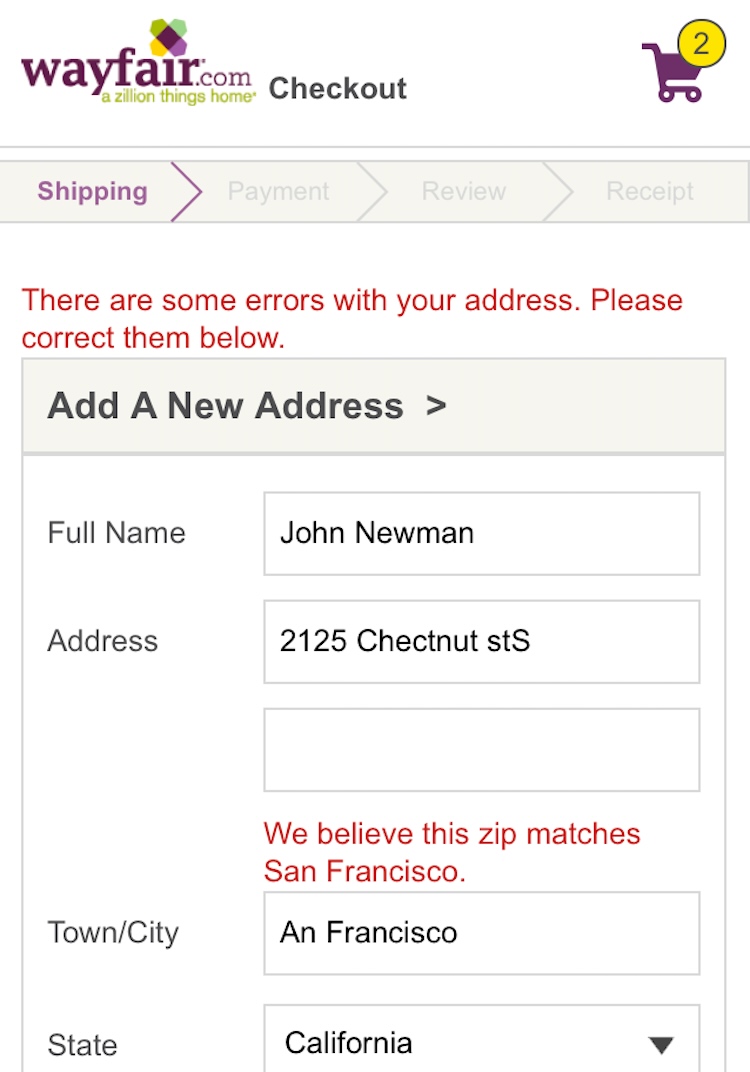Click the red address errors message
Image resolution: width=750 pixels, height=1072 pixels.
pyautogui.click(x=352, y=319)
